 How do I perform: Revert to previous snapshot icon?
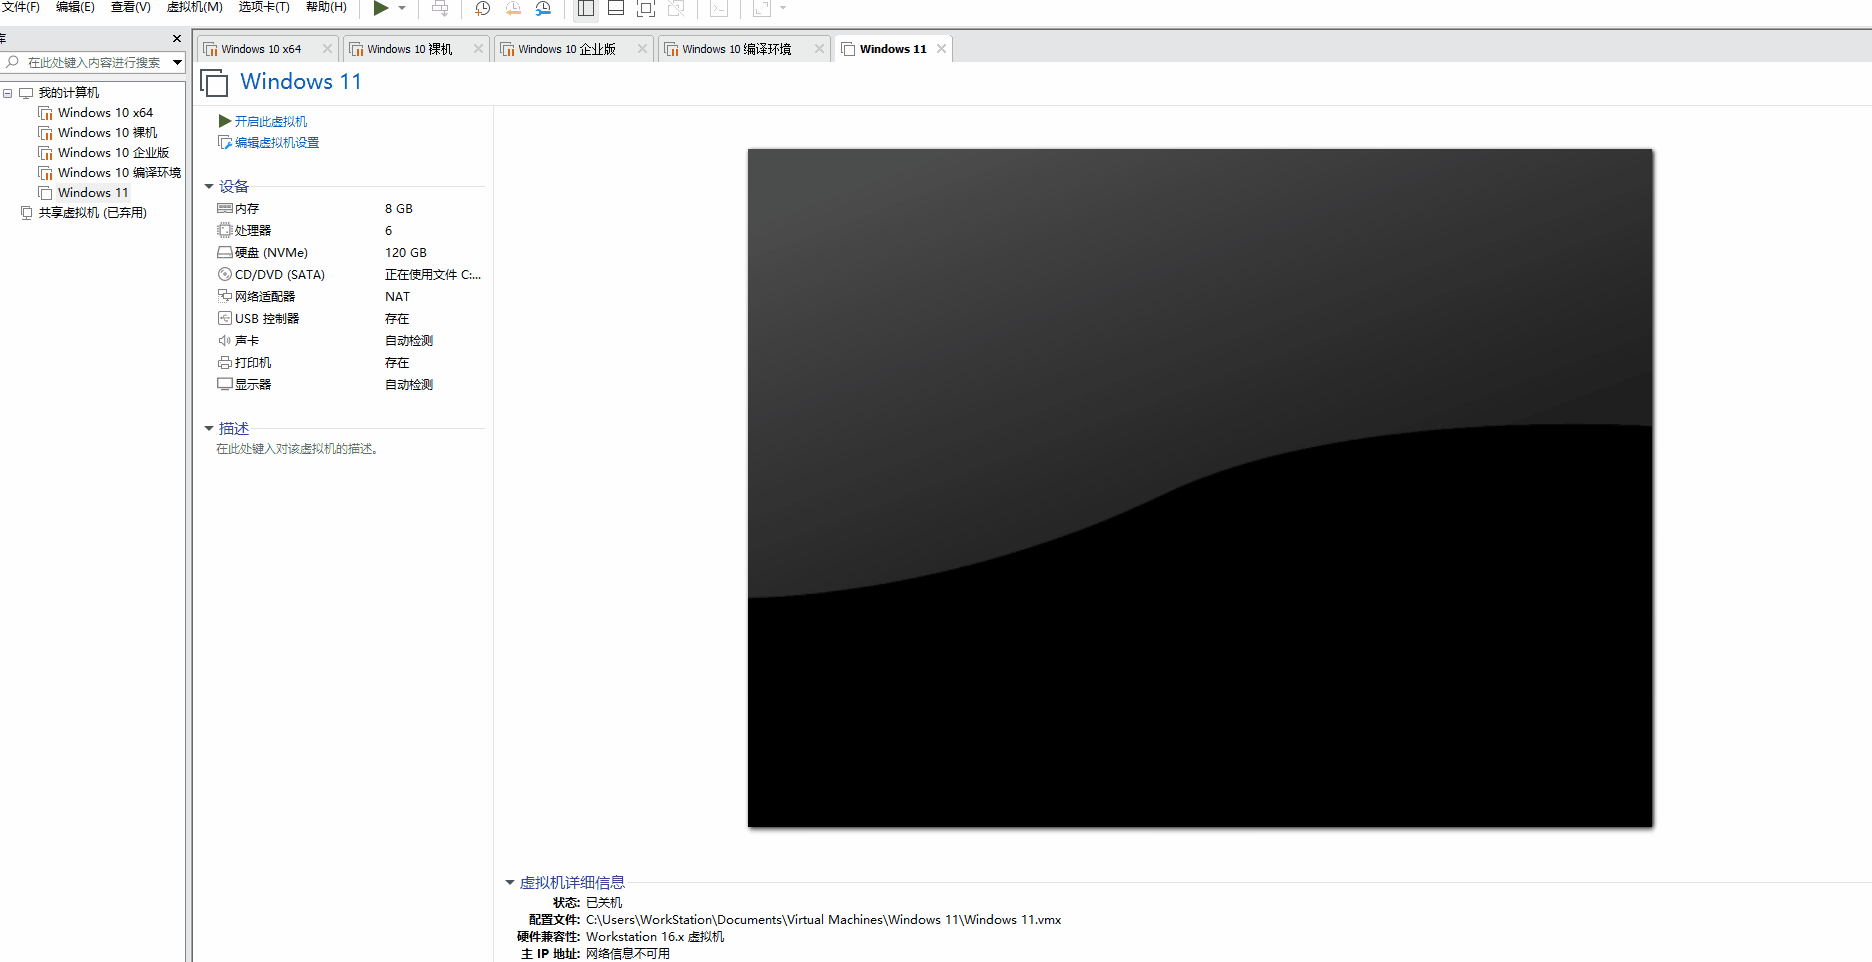point(513,8)
